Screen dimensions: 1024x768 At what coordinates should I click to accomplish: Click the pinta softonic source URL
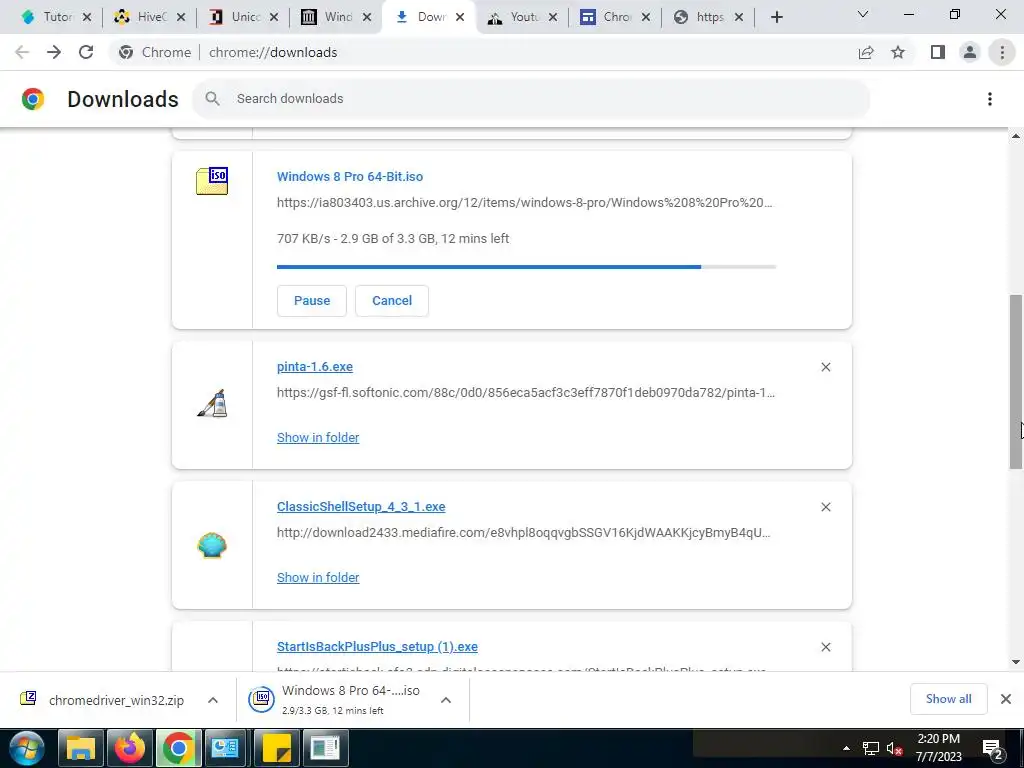click(526, 393)
